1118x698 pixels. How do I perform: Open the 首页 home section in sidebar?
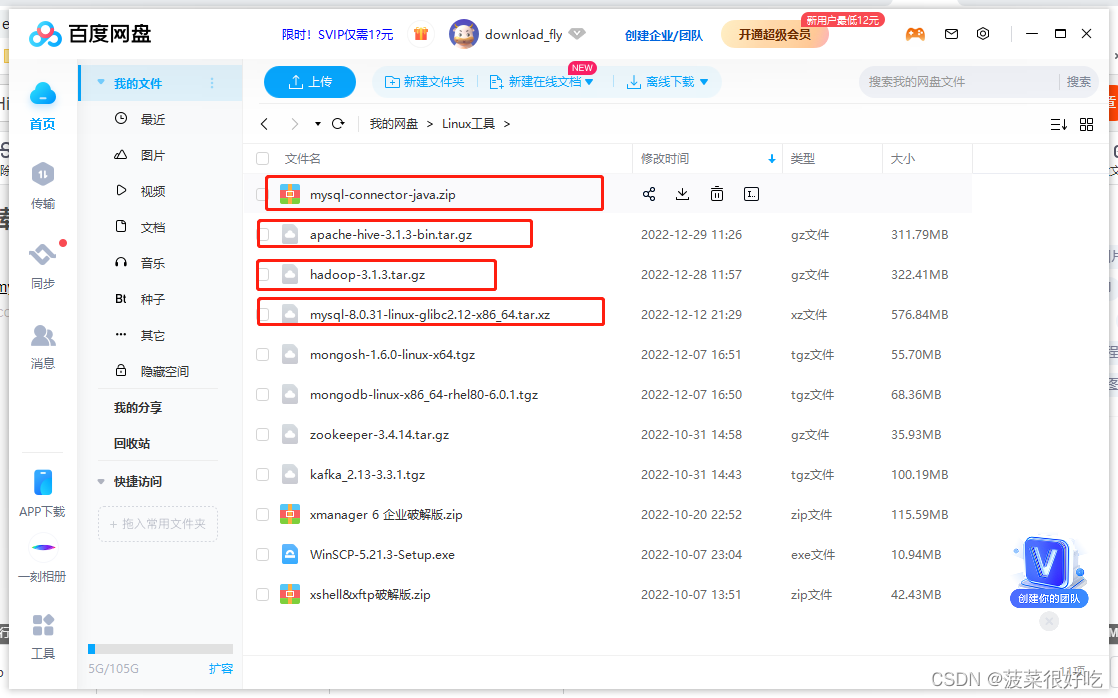point(43,106)
